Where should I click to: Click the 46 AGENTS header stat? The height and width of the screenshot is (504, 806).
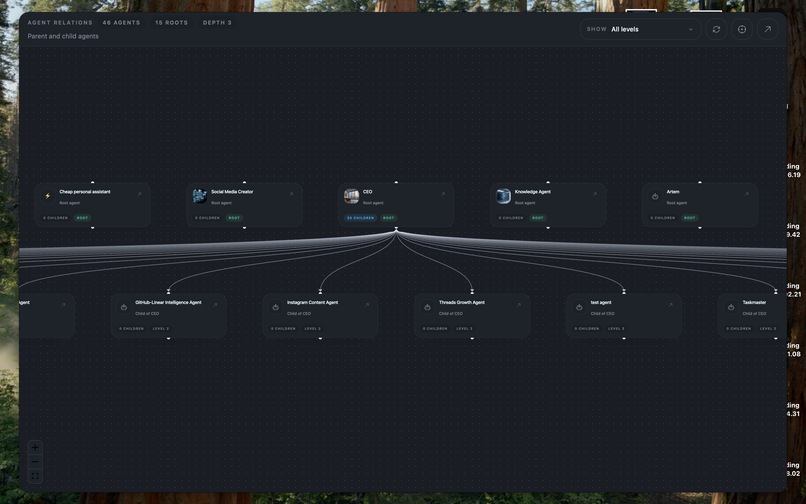pos(121,23)
